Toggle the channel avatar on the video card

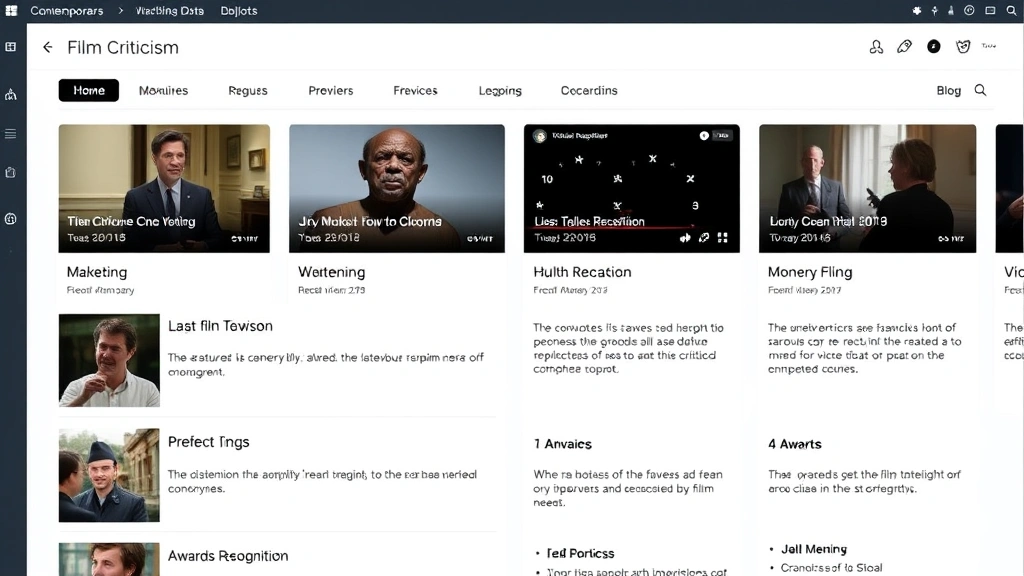click(540, 134)
